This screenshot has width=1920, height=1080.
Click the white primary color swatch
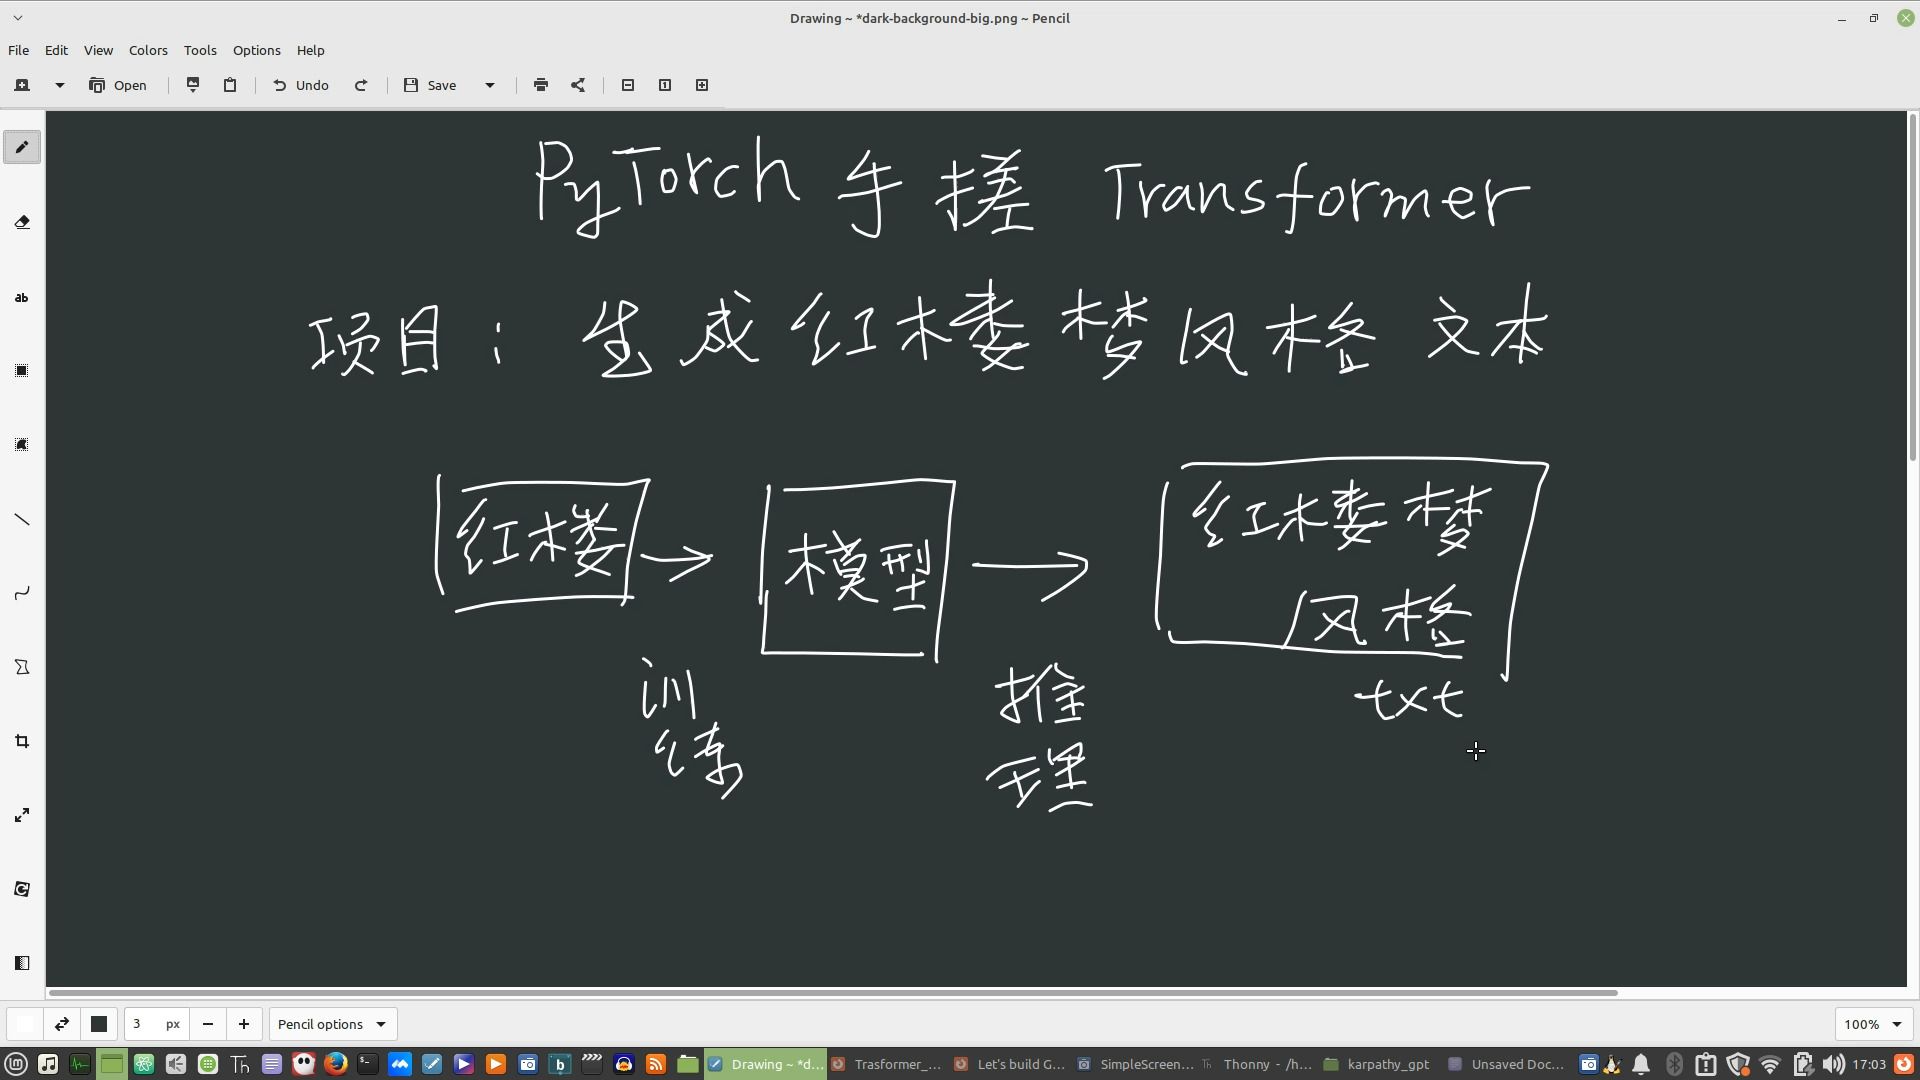25,1024
